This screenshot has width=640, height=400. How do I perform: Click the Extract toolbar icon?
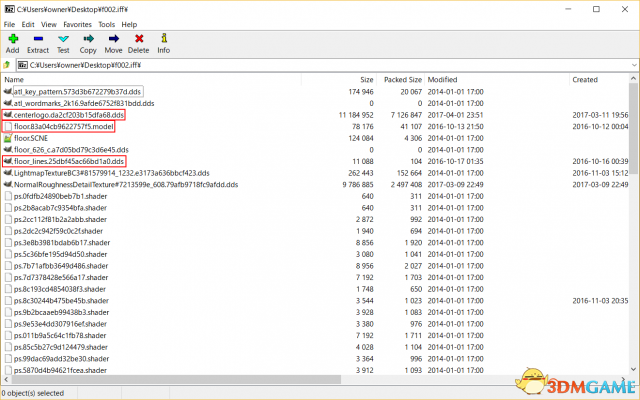coord(38,39)
